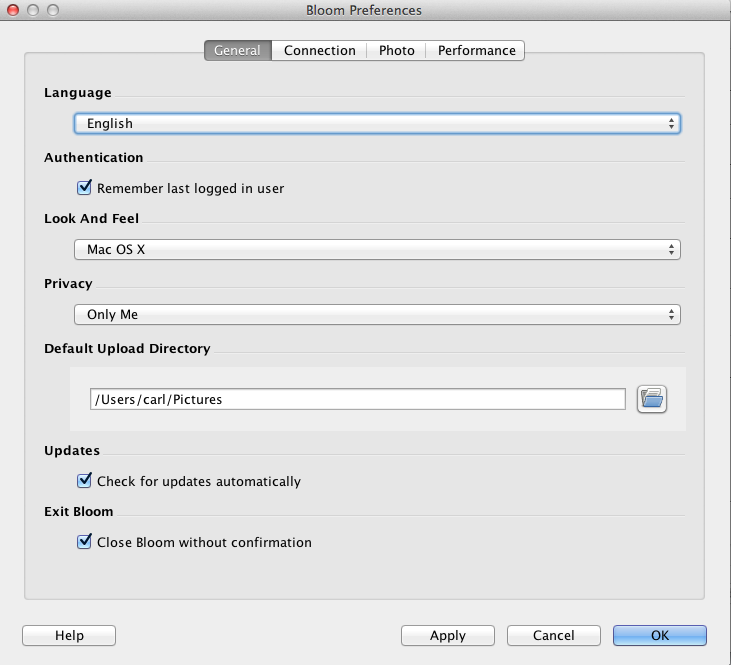The image size is (731, 665).
Task: Open the Performance tab
Action: click(476, 50)
